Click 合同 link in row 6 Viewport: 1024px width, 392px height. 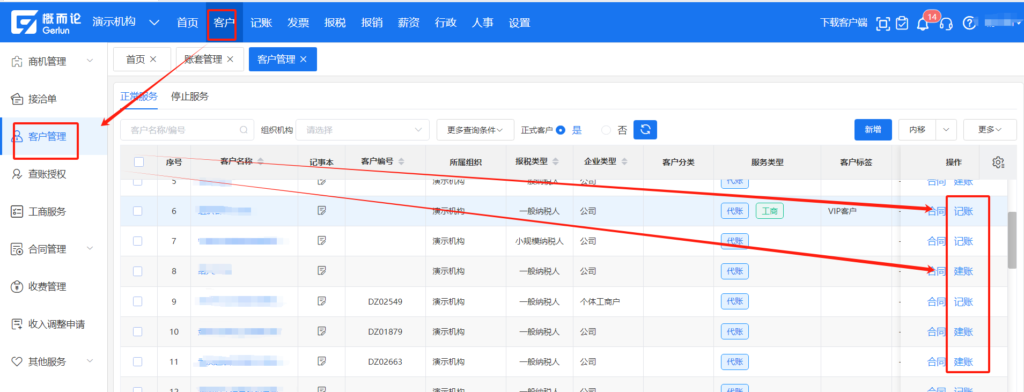click(x=936, y=211)
